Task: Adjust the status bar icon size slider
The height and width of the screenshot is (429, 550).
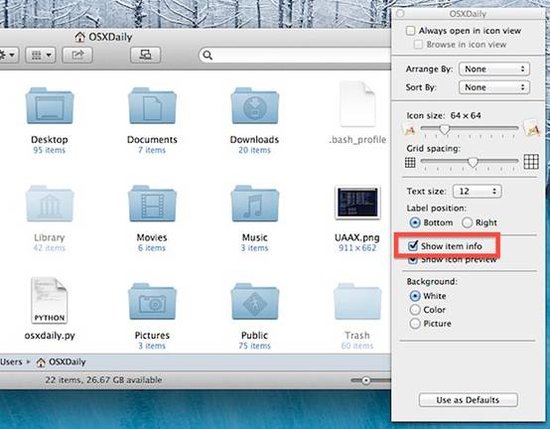Action: (x=365, y=380)
